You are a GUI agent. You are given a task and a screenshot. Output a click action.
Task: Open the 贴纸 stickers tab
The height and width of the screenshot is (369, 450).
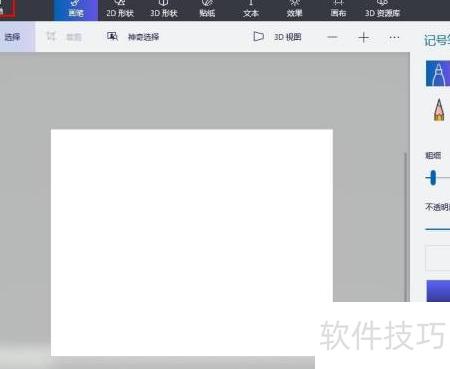point(207,10)
